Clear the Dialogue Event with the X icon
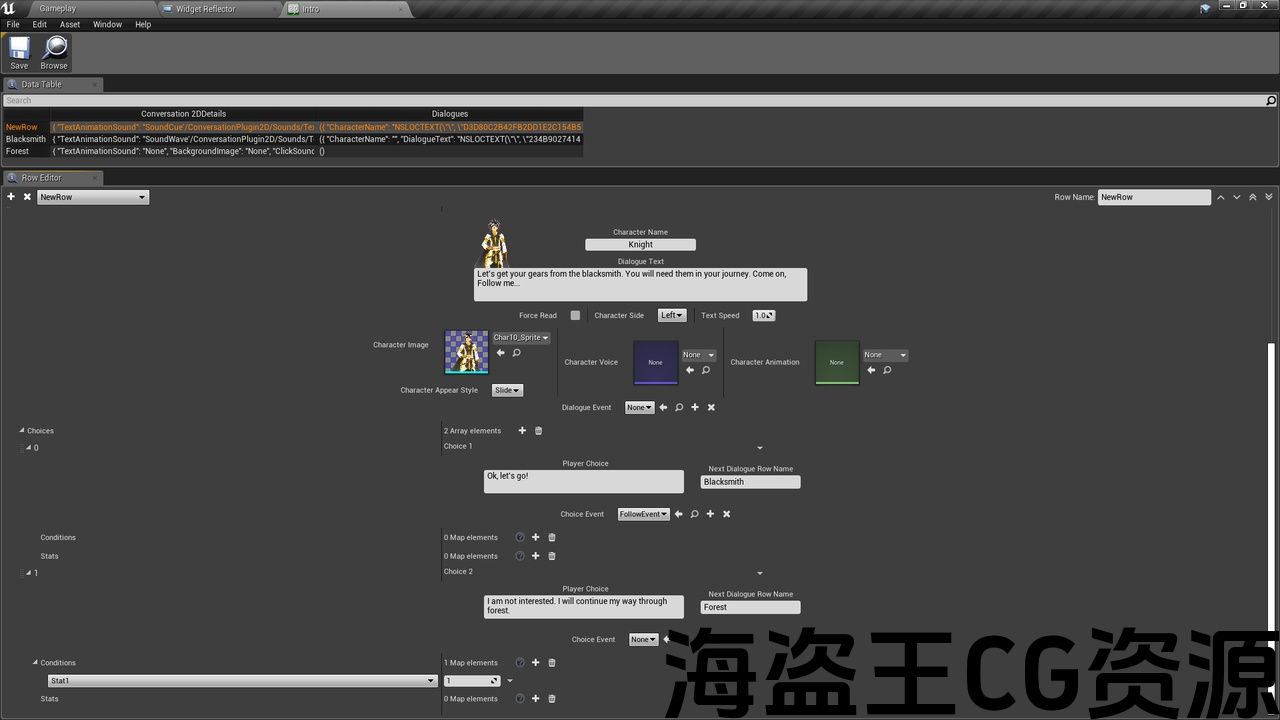1280x720 pixels. click(x=711, y=408)
